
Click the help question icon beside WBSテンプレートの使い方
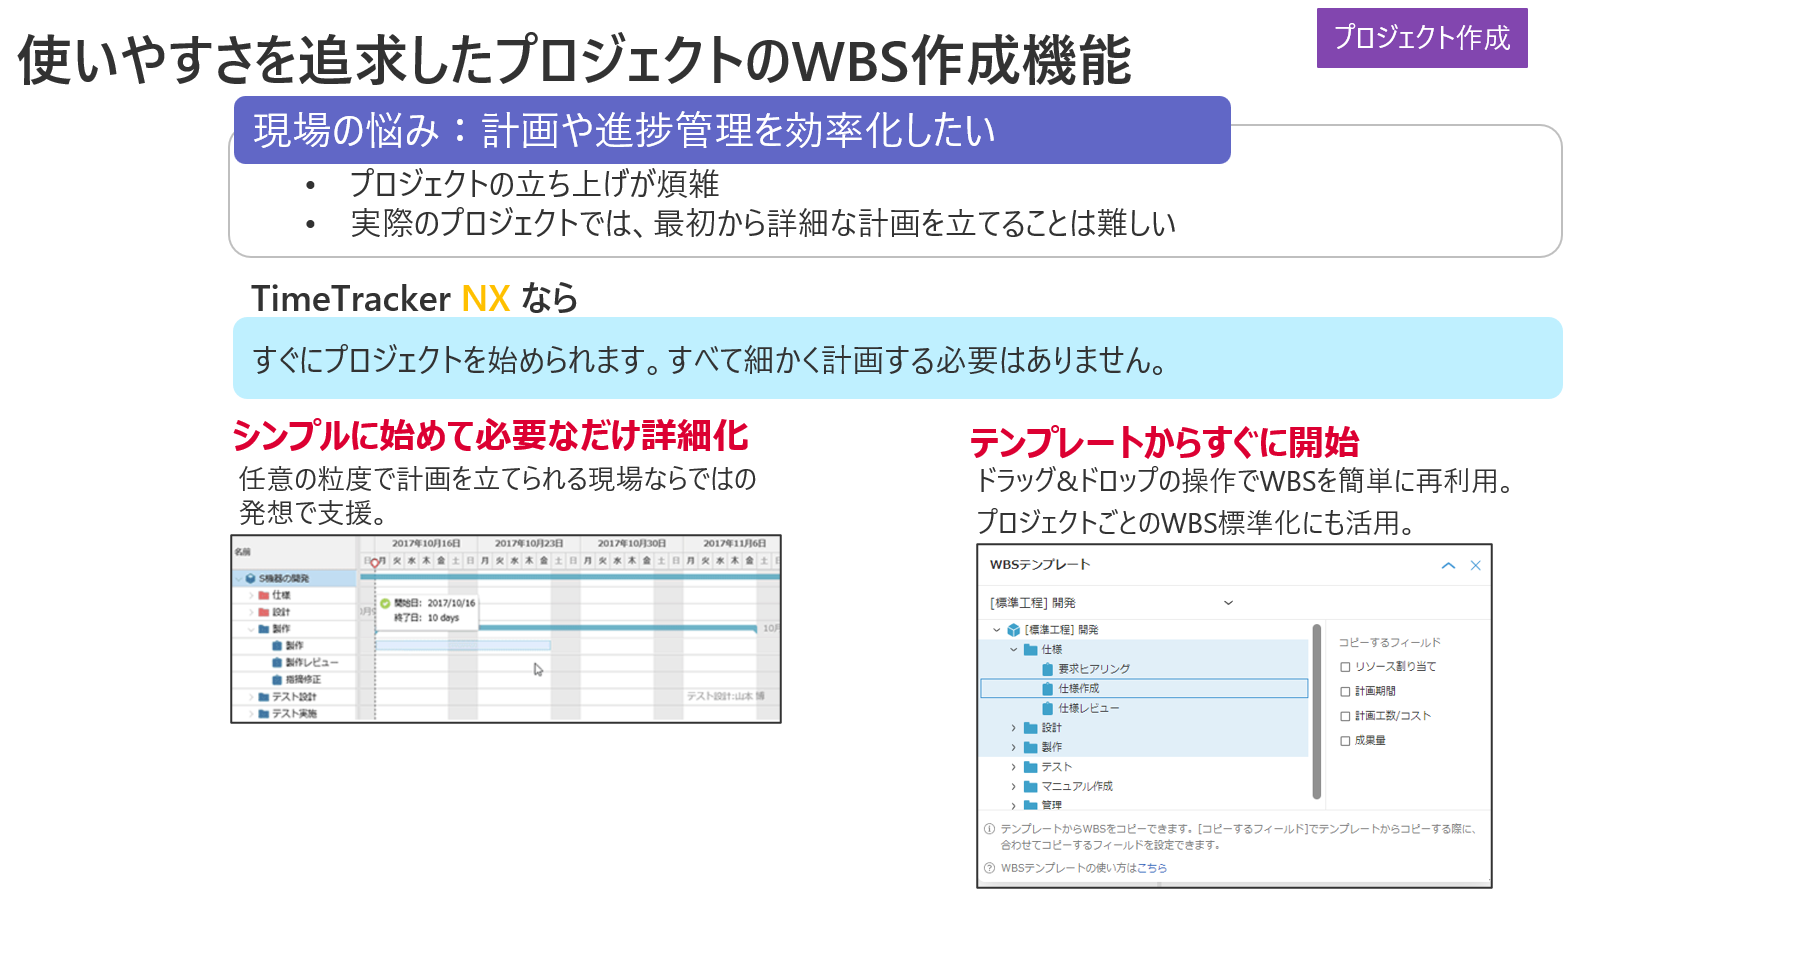989,868
